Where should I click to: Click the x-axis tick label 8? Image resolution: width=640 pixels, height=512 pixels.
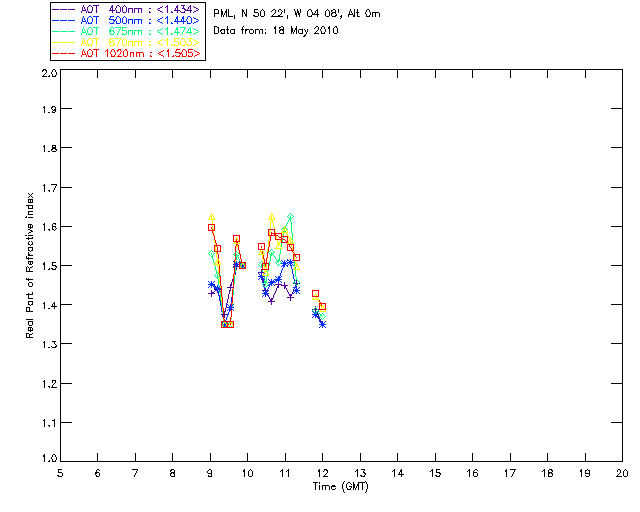coord(172,473)
